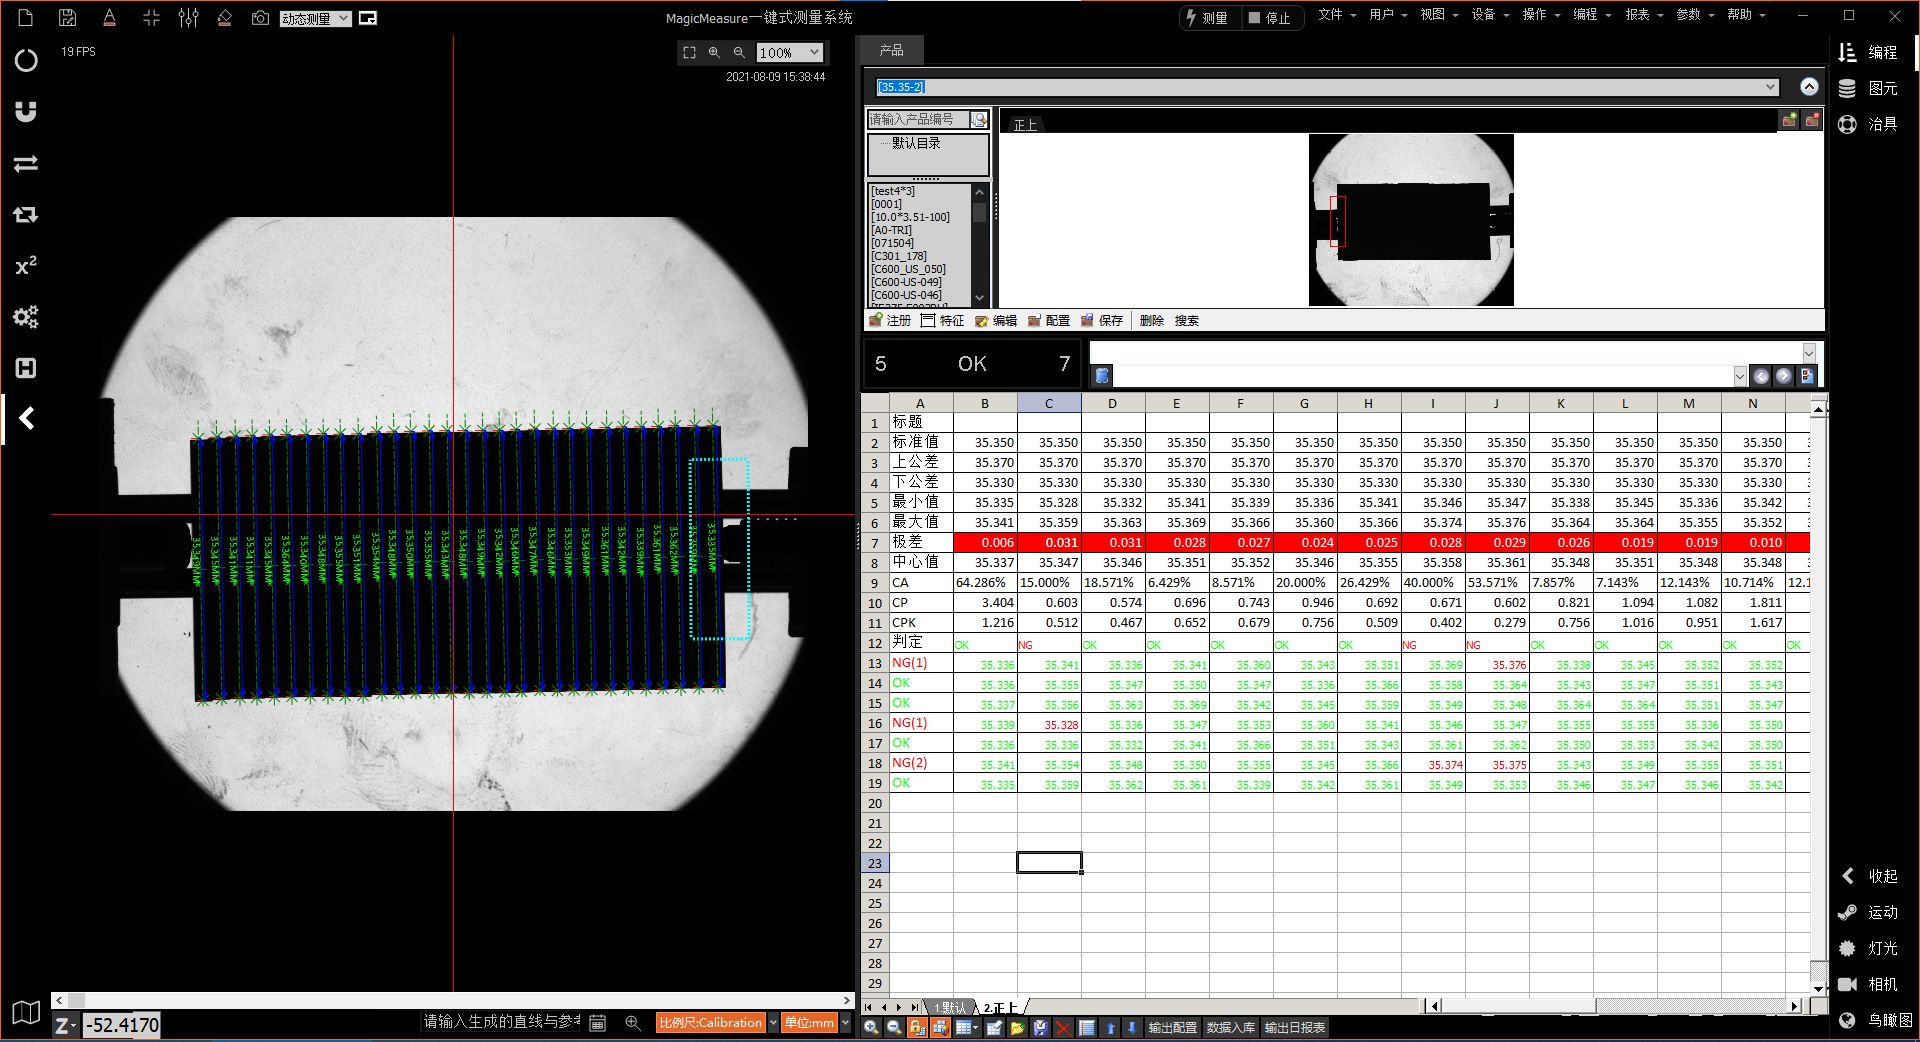
Task: Select the eraser tool icon
Action: pos(224,17)
